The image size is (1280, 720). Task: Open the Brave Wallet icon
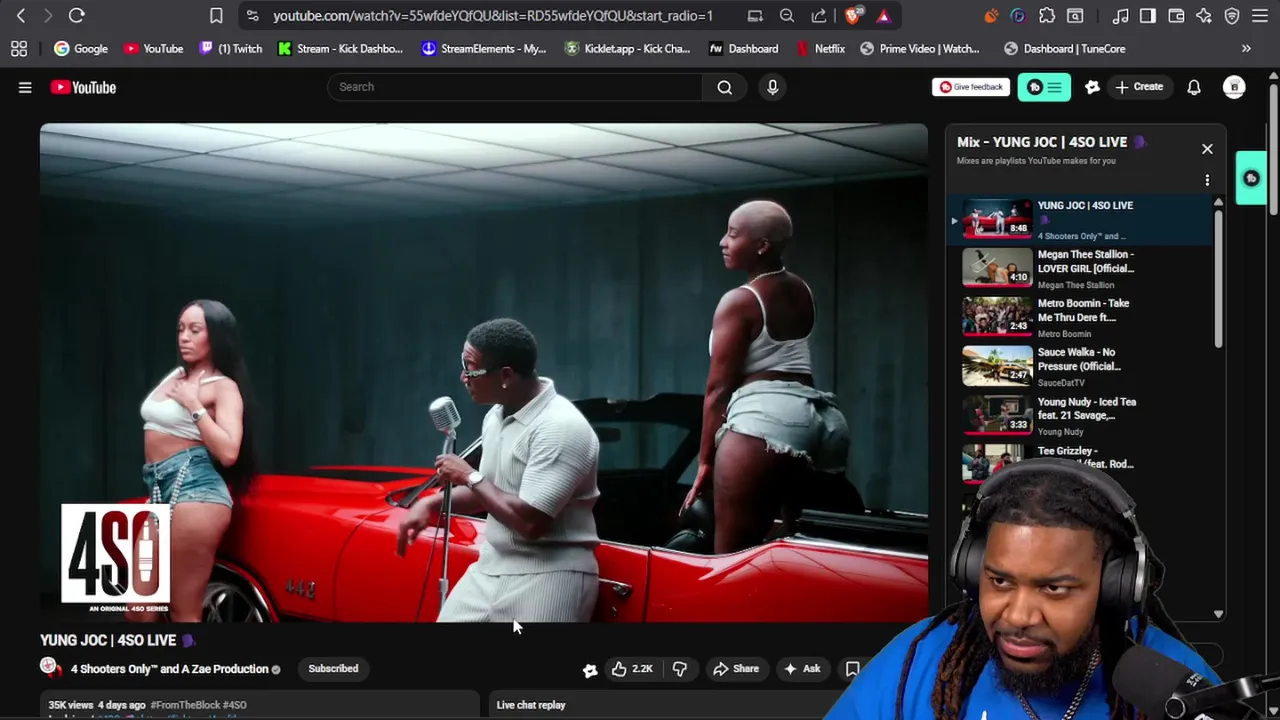tap(1176, 16)
